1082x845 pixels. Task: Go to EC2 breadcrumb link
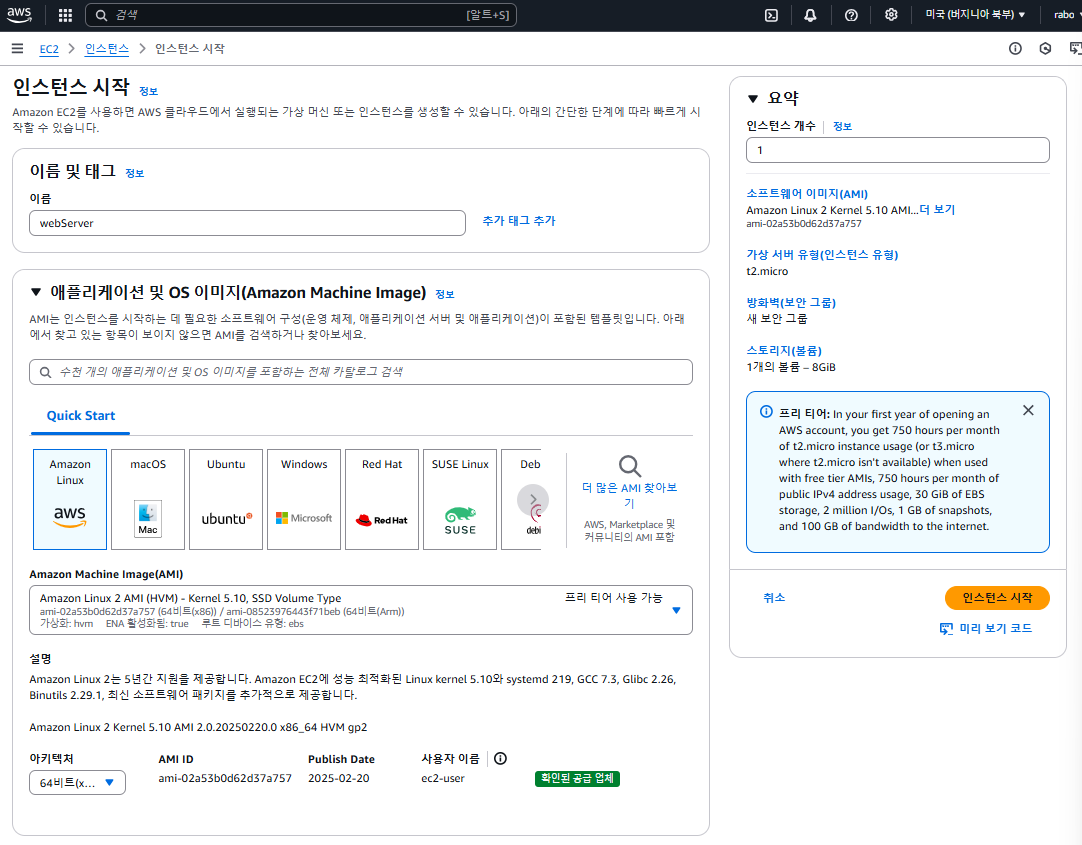click(49, 49)
